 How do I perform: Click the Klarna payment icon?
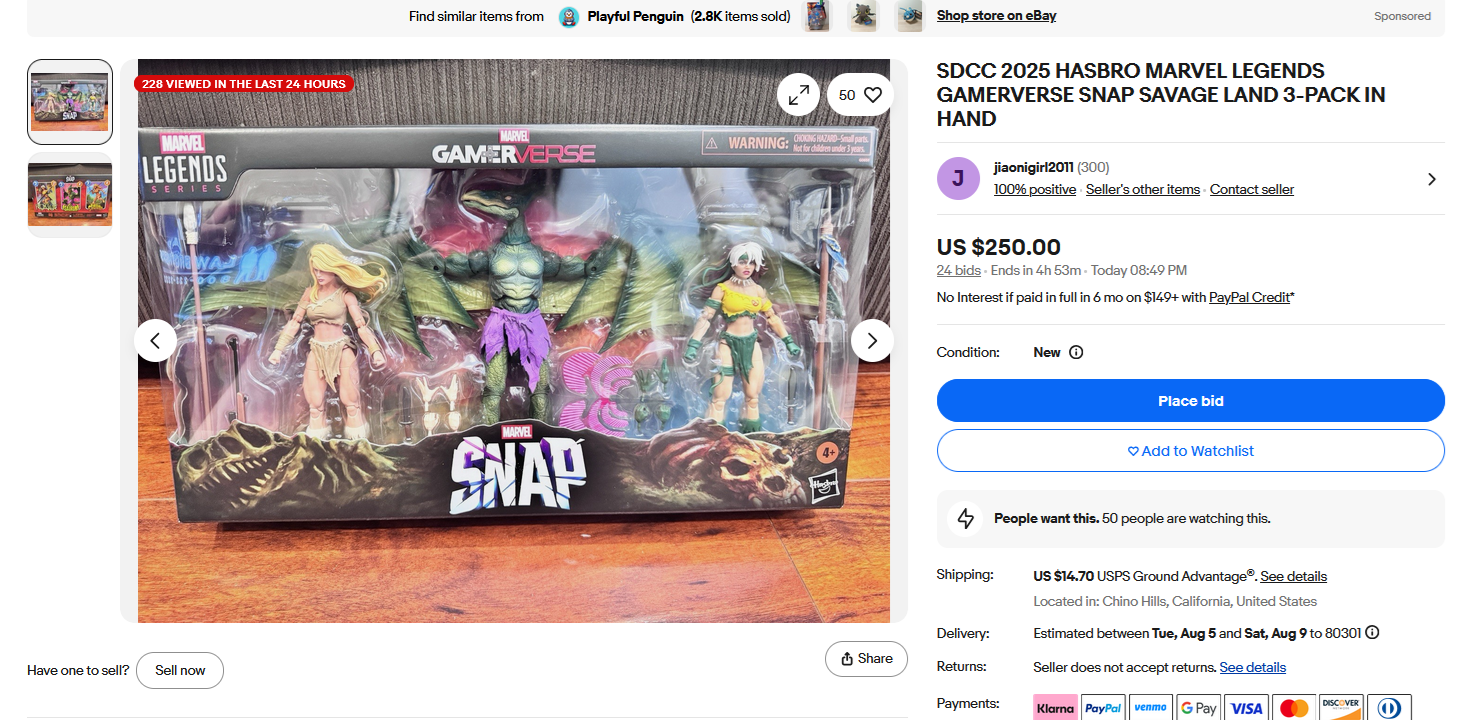[1055, 707]
